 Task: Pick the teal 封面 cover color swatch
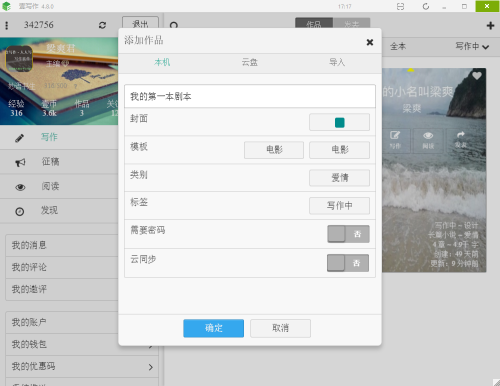click(339, 122)
